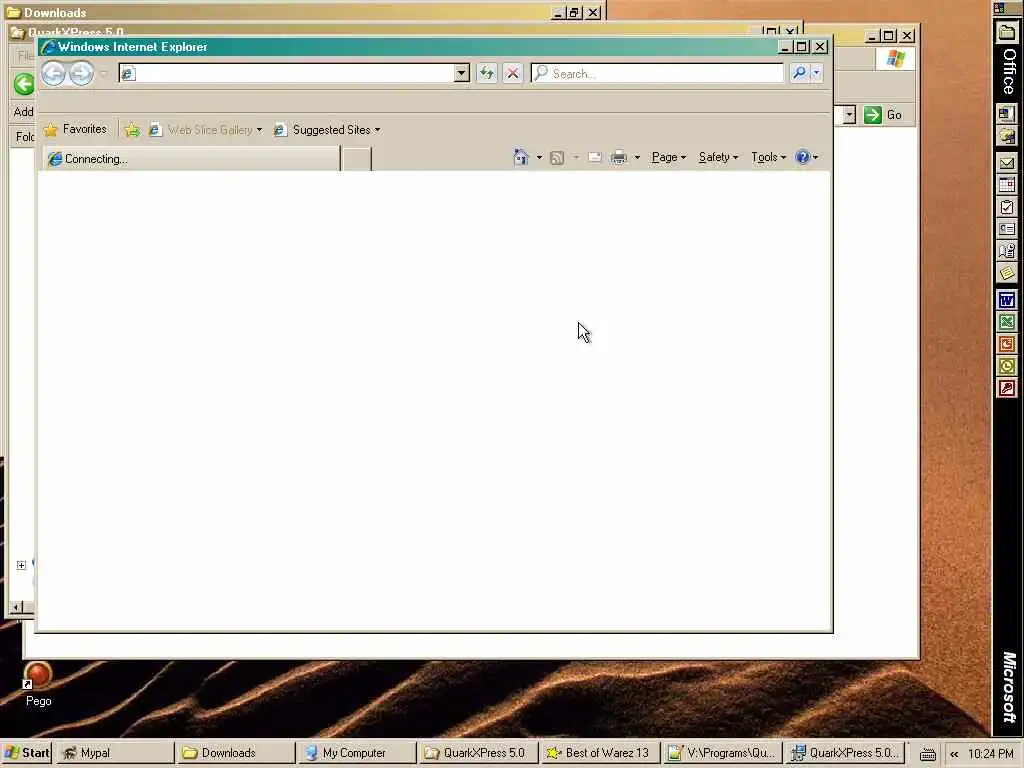Select the Connecting... tab
Screen dimensions: 1024x768
pos(191,159)
